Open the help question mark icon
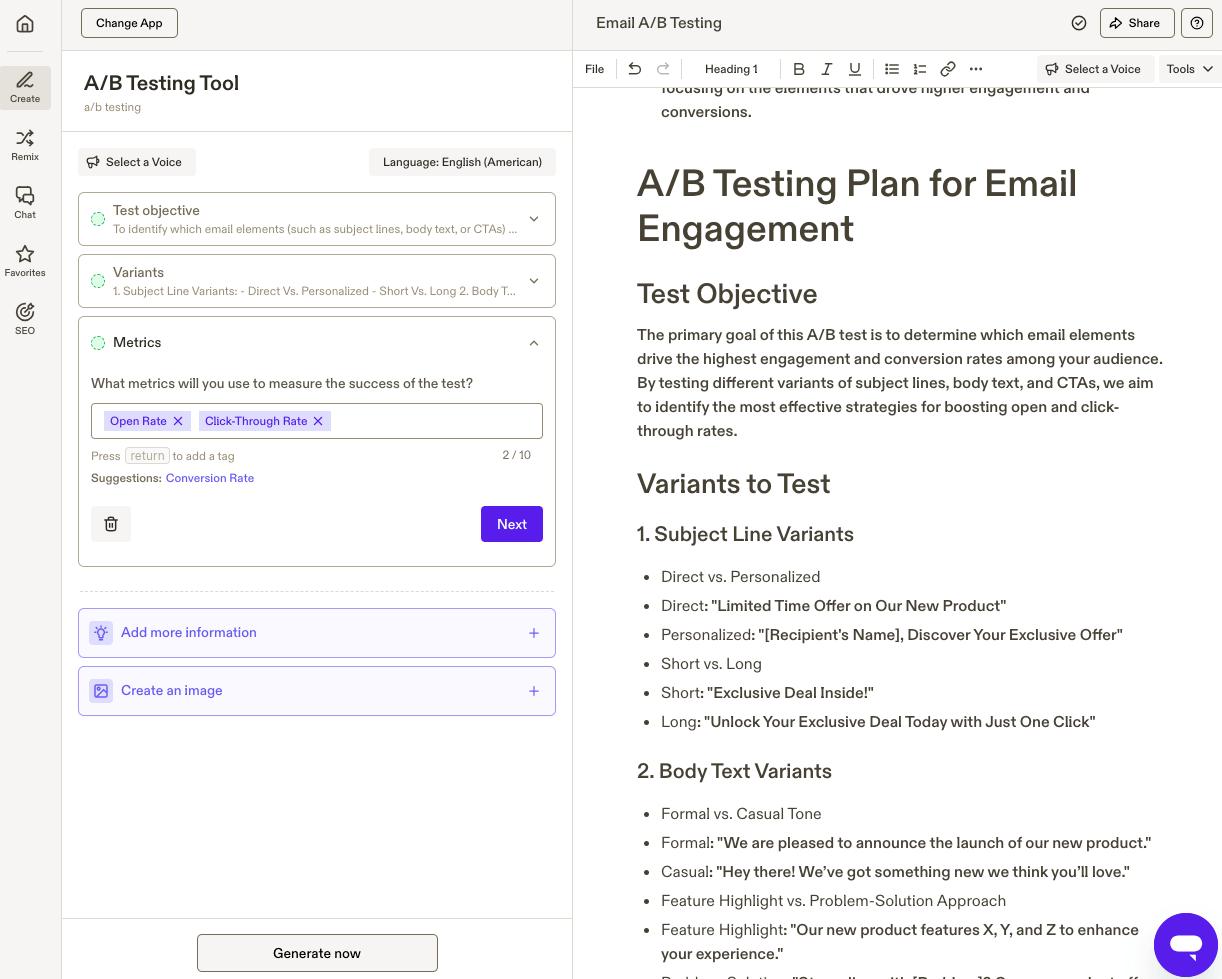The image size is (1222, 979). pos(1197,23)
